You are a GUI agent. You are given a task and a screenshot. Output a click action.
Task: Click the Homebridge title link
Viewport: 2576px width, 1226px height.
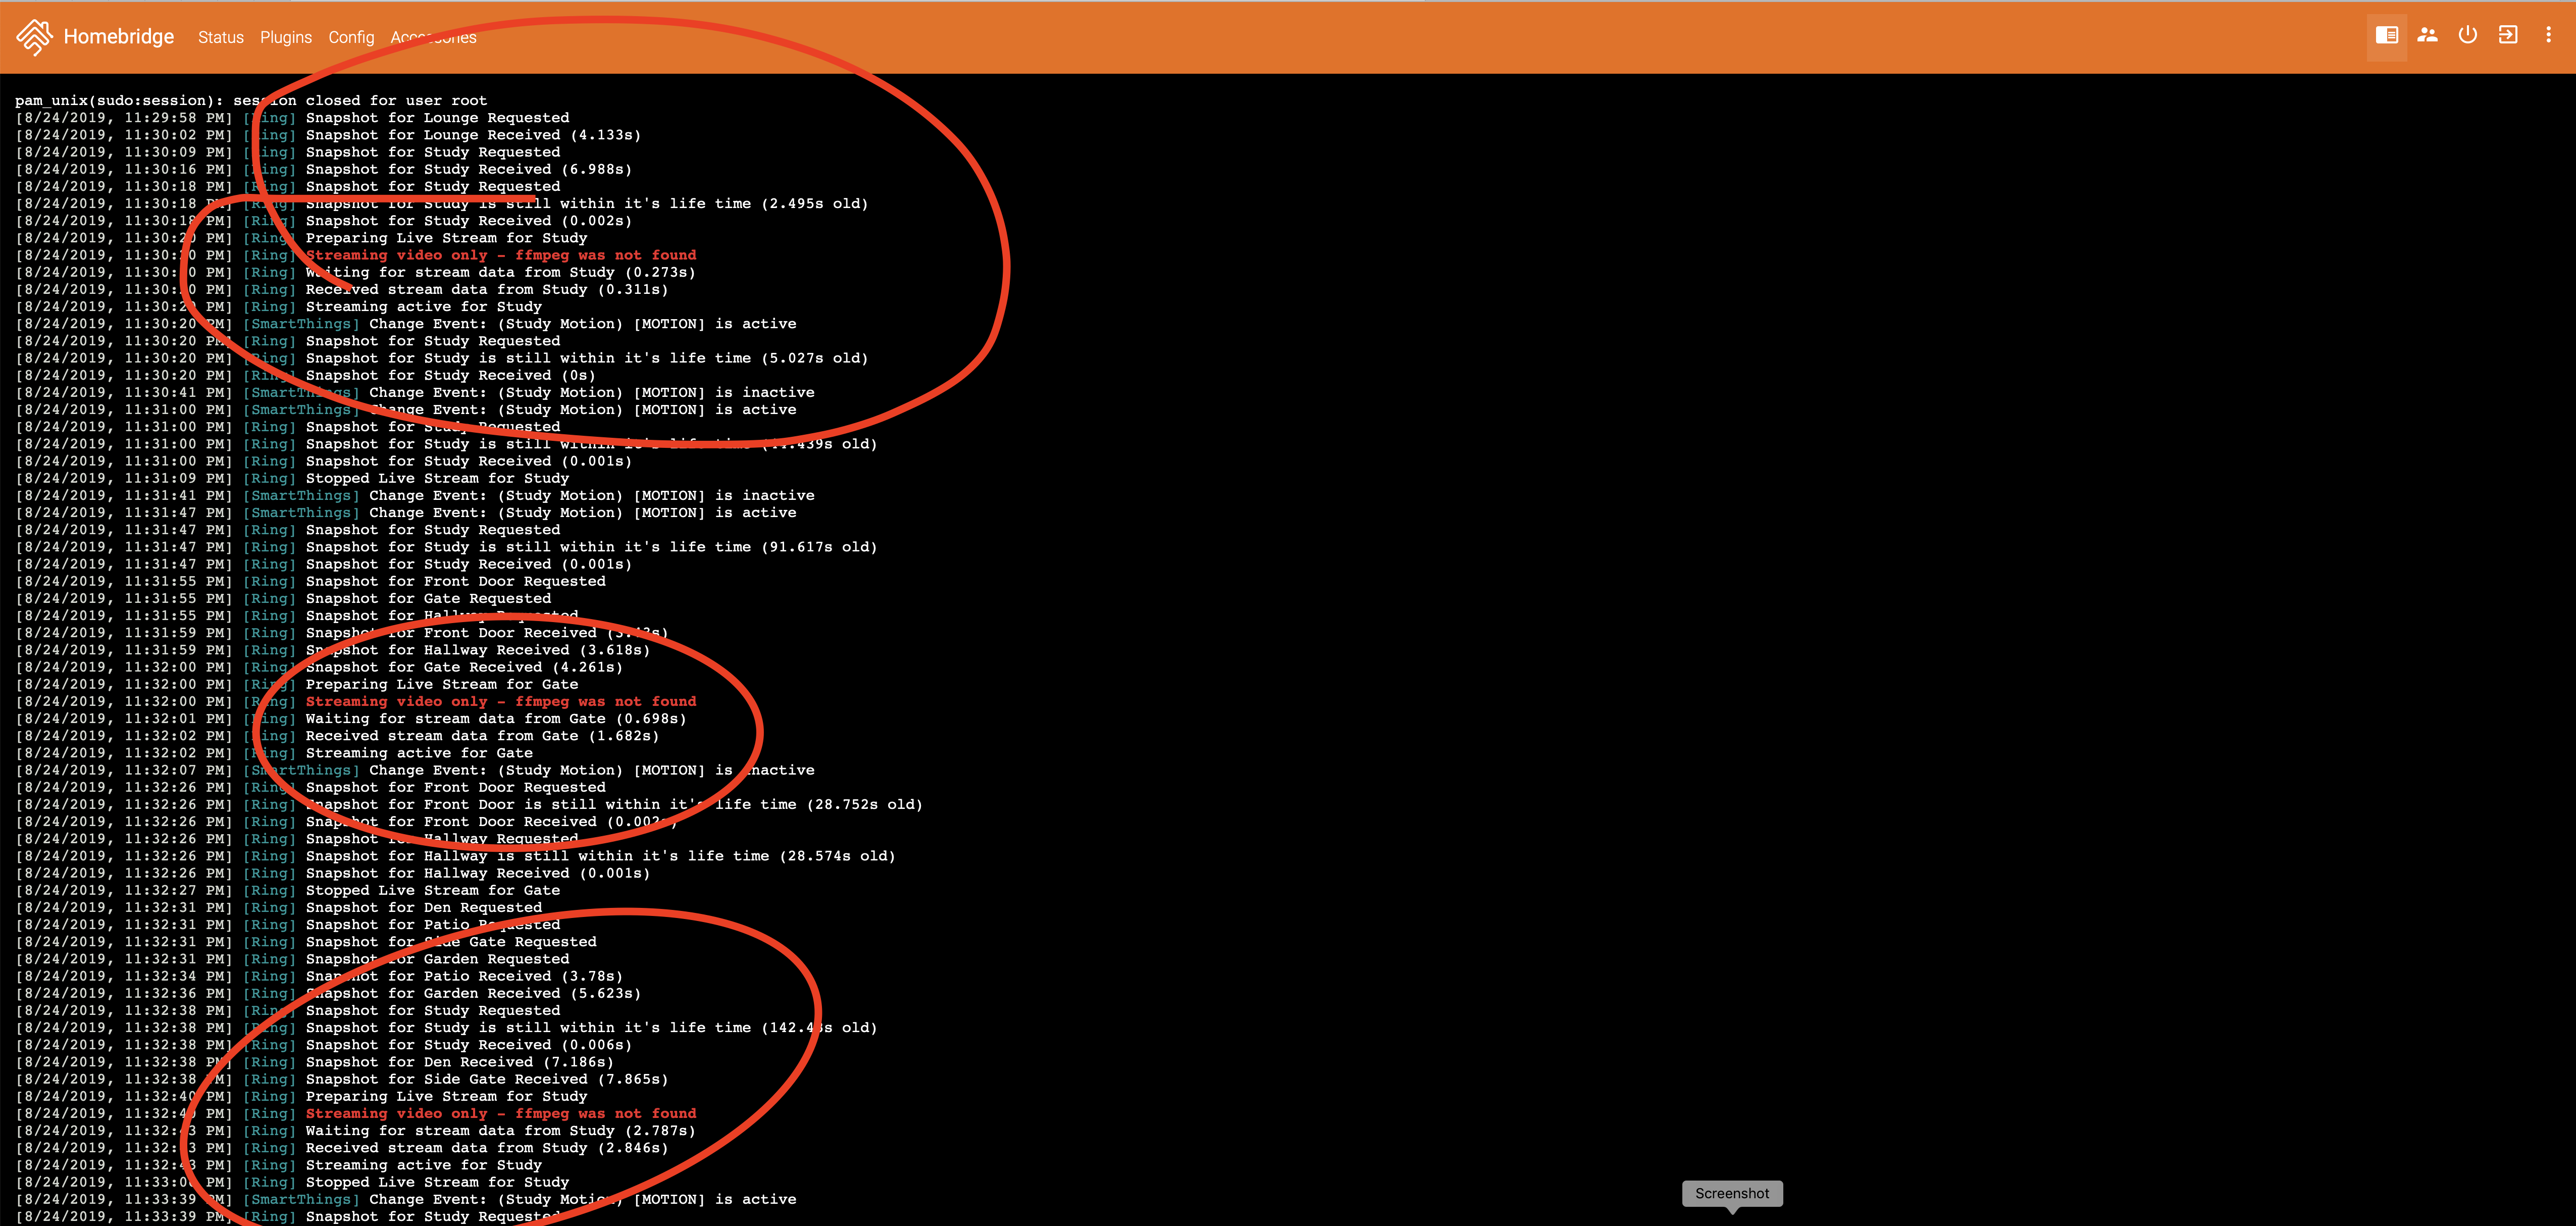click(119, 37)
